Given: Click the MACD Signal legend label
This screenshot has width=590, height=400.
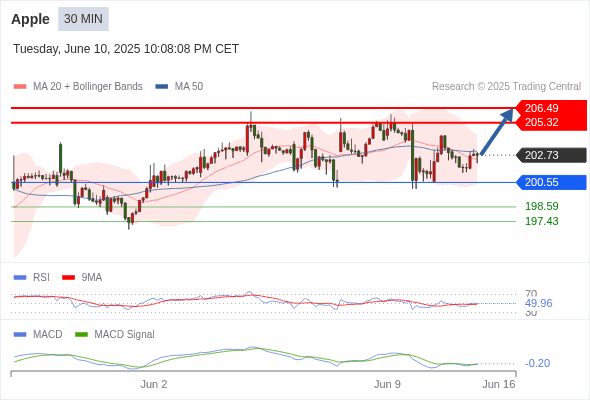Looking at the screenshot, I should tap(124, 335).
